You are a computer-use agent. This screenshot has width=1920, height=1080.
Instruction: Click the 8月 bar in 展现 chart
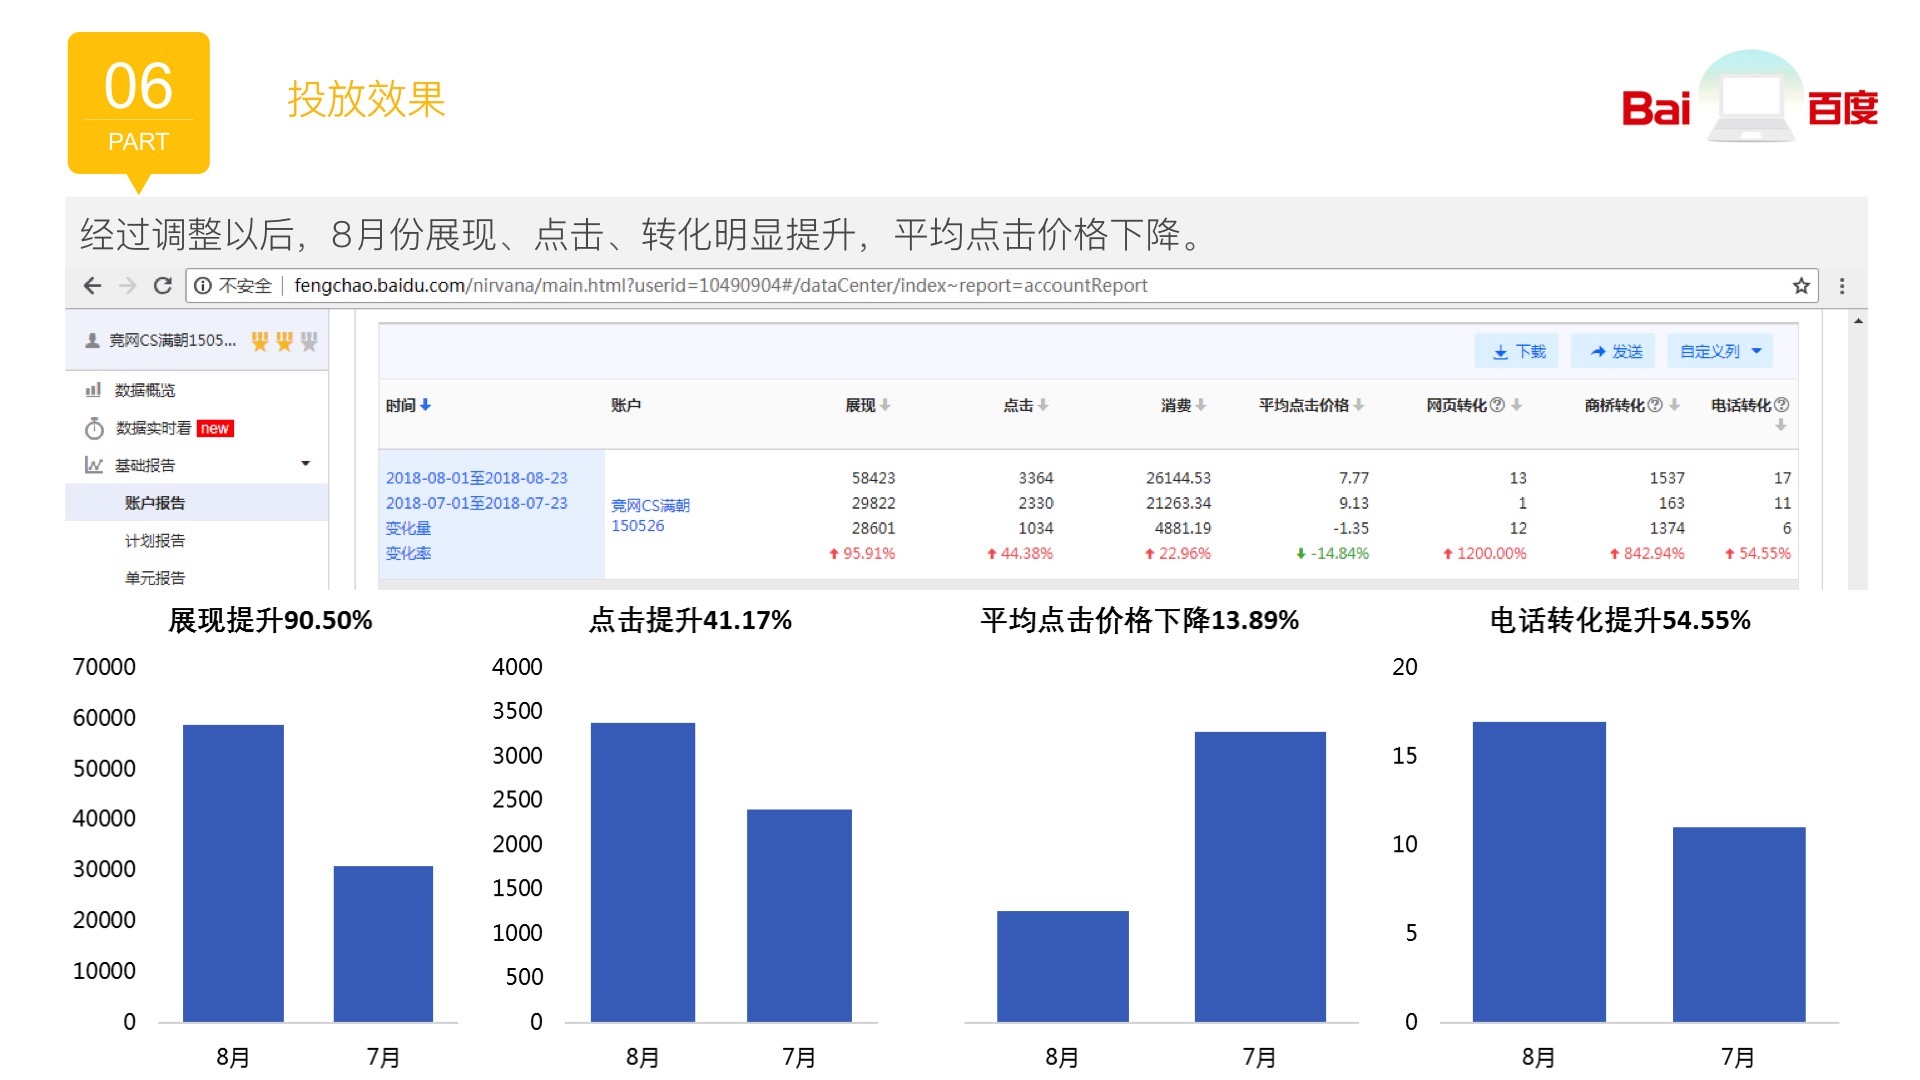click(233, 873)
